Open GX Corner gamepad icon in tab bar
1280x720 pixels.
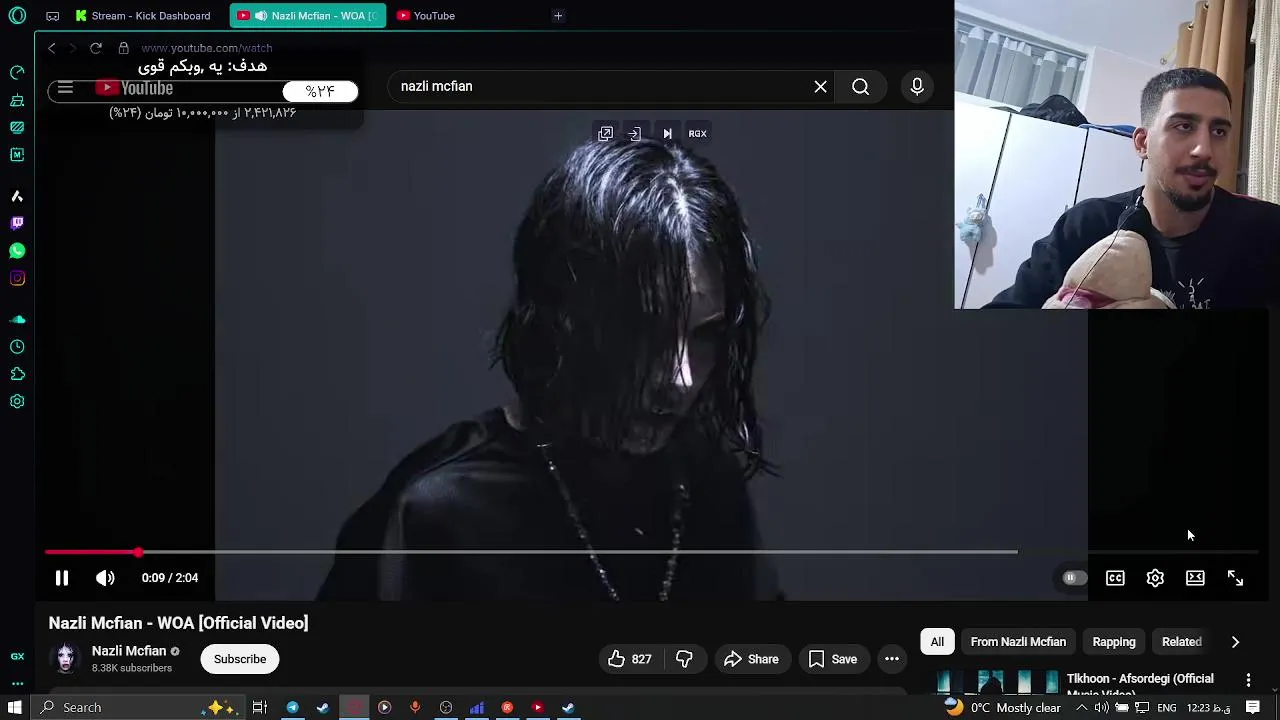[53, 16]
